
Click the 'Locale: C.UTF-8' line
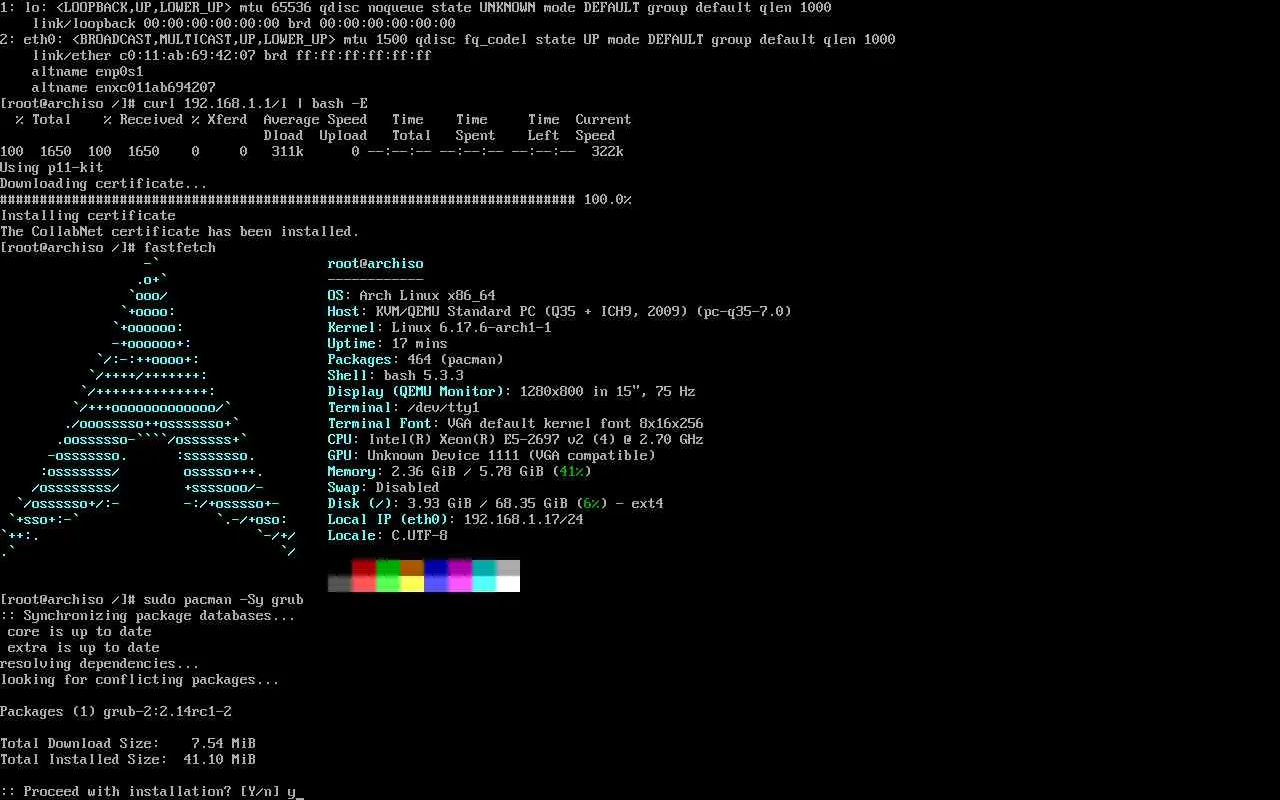click(388, 536)
